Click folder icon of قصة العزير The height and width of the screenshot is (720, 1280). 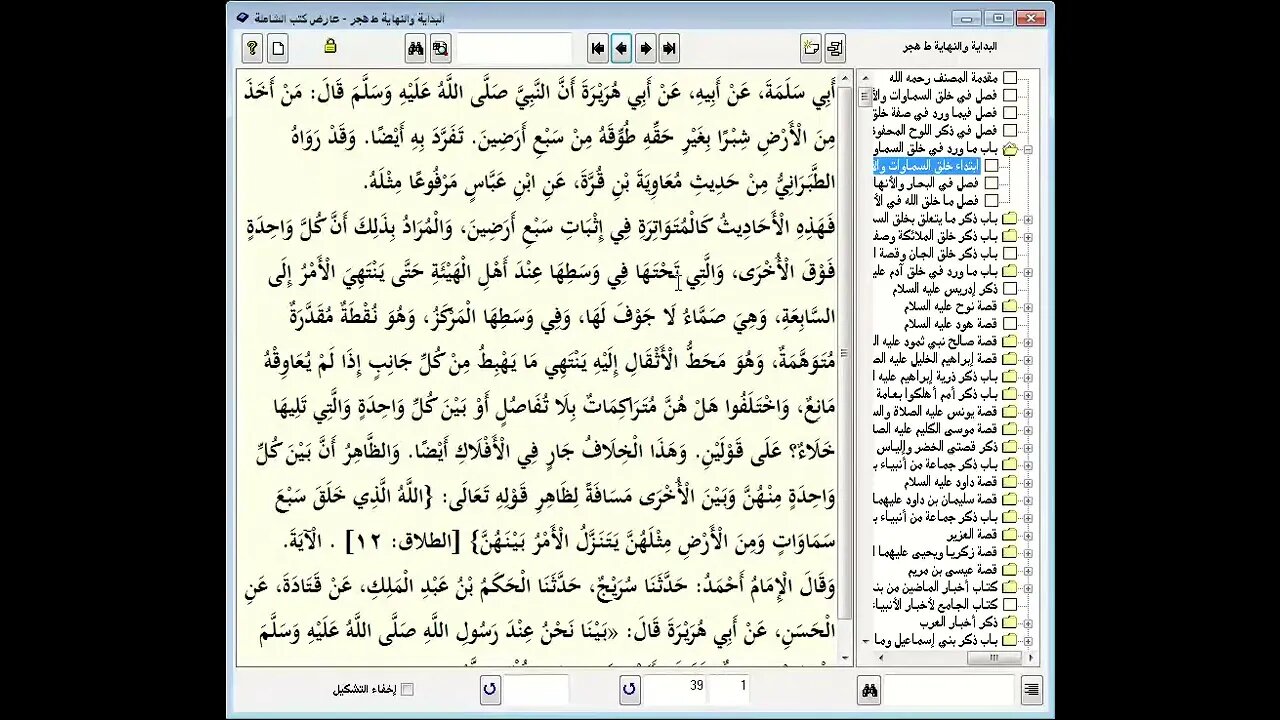(1010, 534)
